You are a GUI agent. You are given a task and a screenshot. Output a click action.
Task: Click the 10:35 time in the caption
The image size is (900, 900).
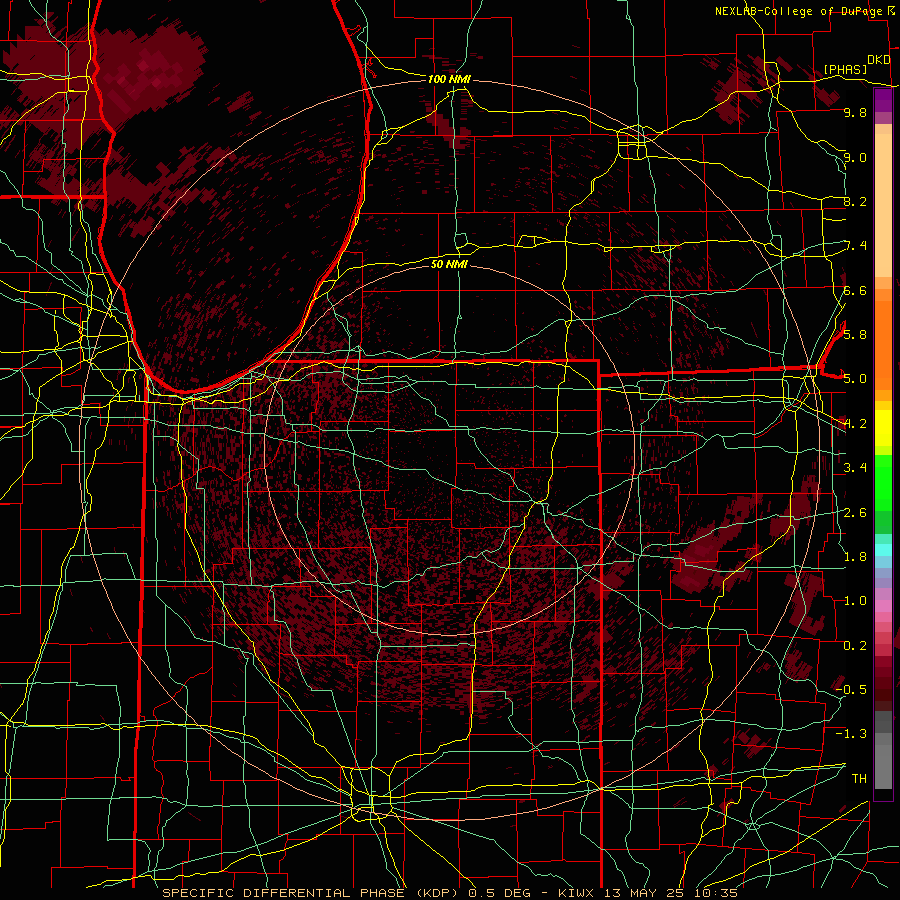pyautogui.click(x=715, y=893)
